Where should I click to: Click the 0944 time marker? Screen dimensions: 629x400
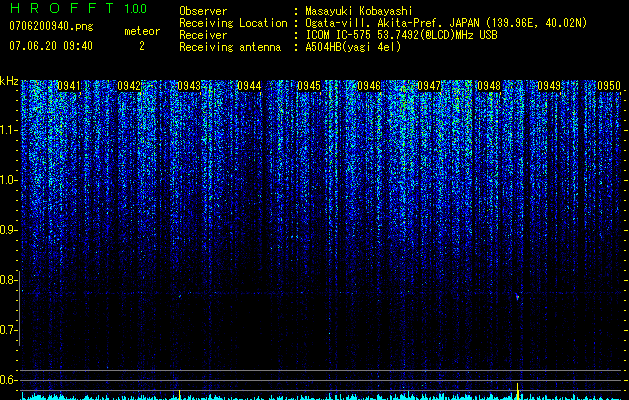tap(249, 86)
